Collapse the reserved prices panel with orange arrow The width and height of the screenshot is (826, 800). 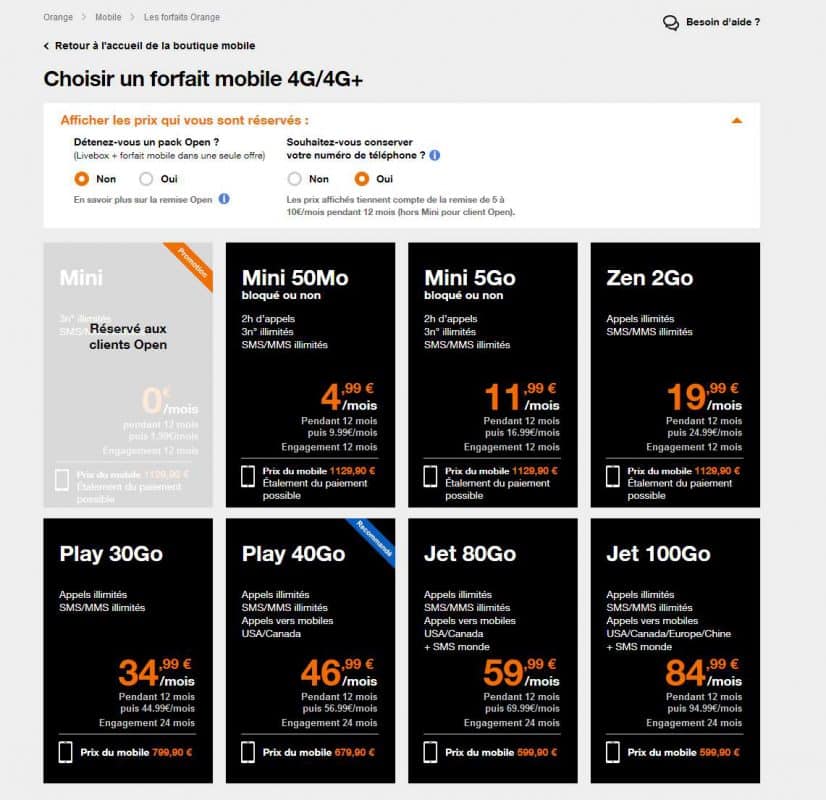click(737, 120)
